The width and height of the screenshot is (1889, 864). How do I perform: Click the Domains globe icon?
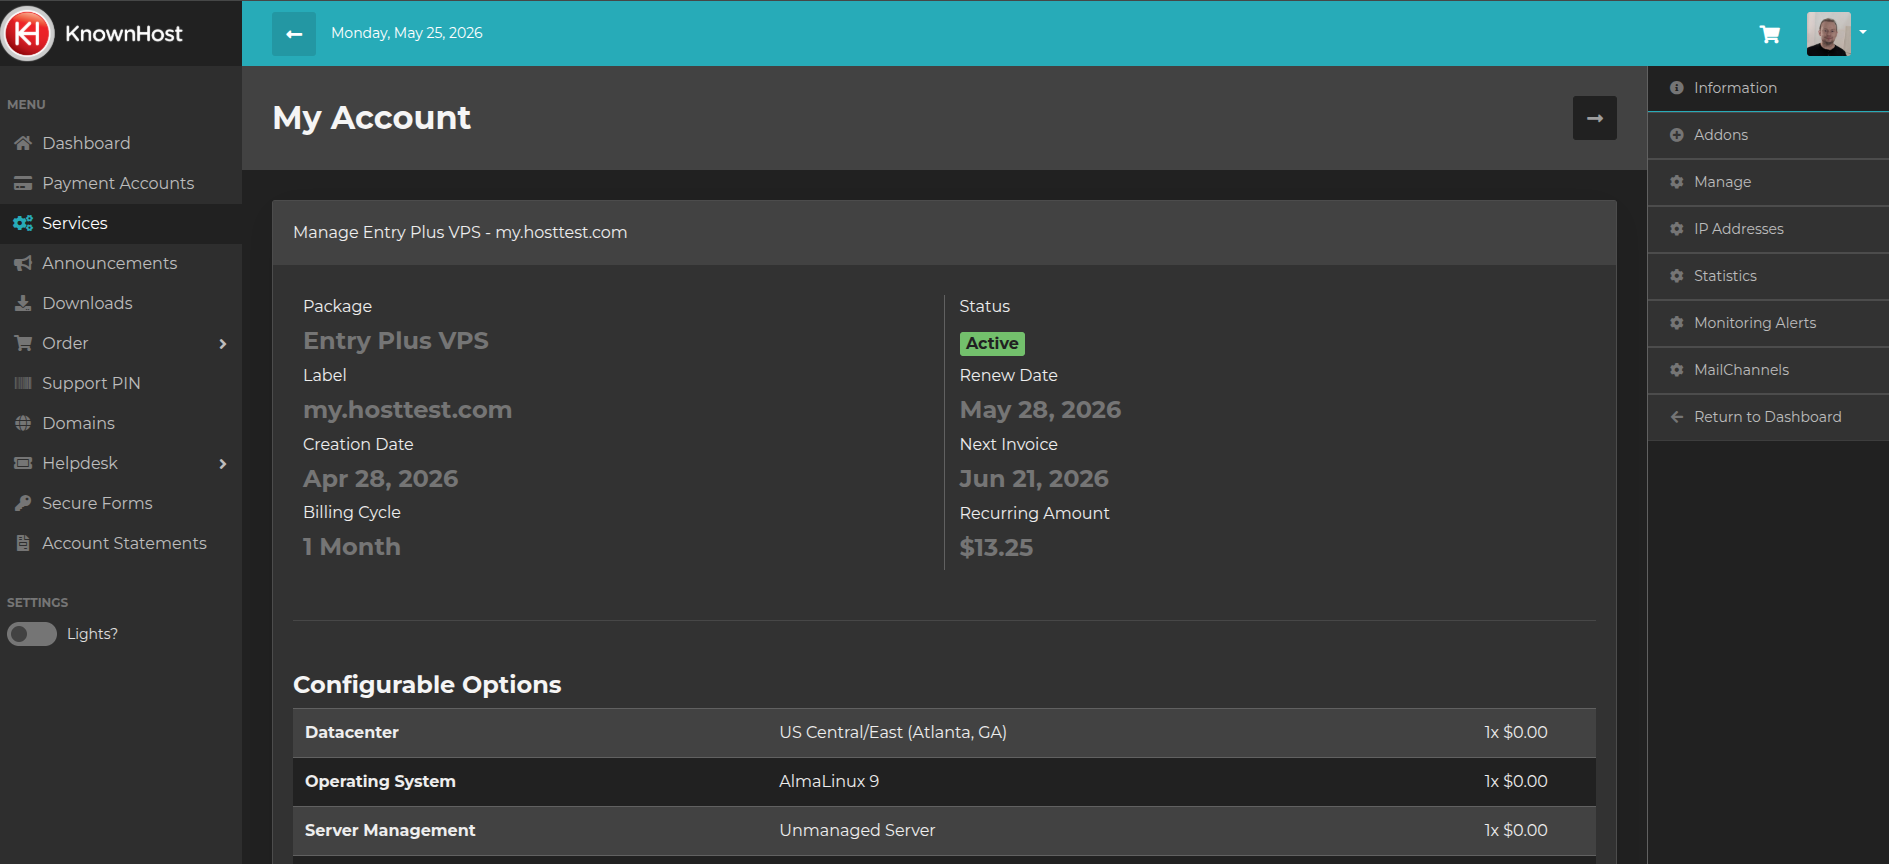click(x=23, y=423)
